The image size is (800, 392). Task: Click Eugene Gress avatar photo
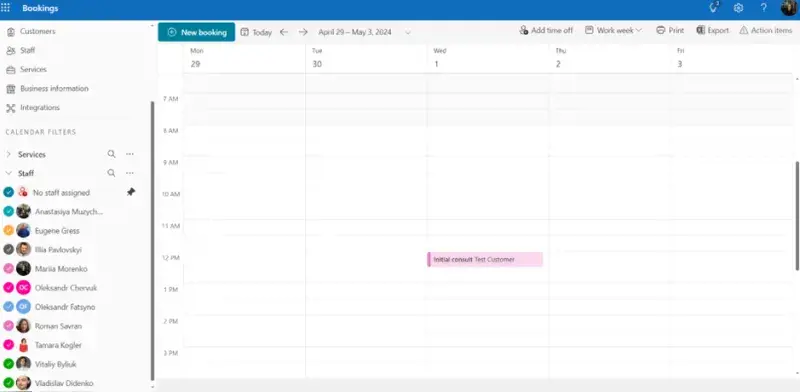tap(23, 230)
